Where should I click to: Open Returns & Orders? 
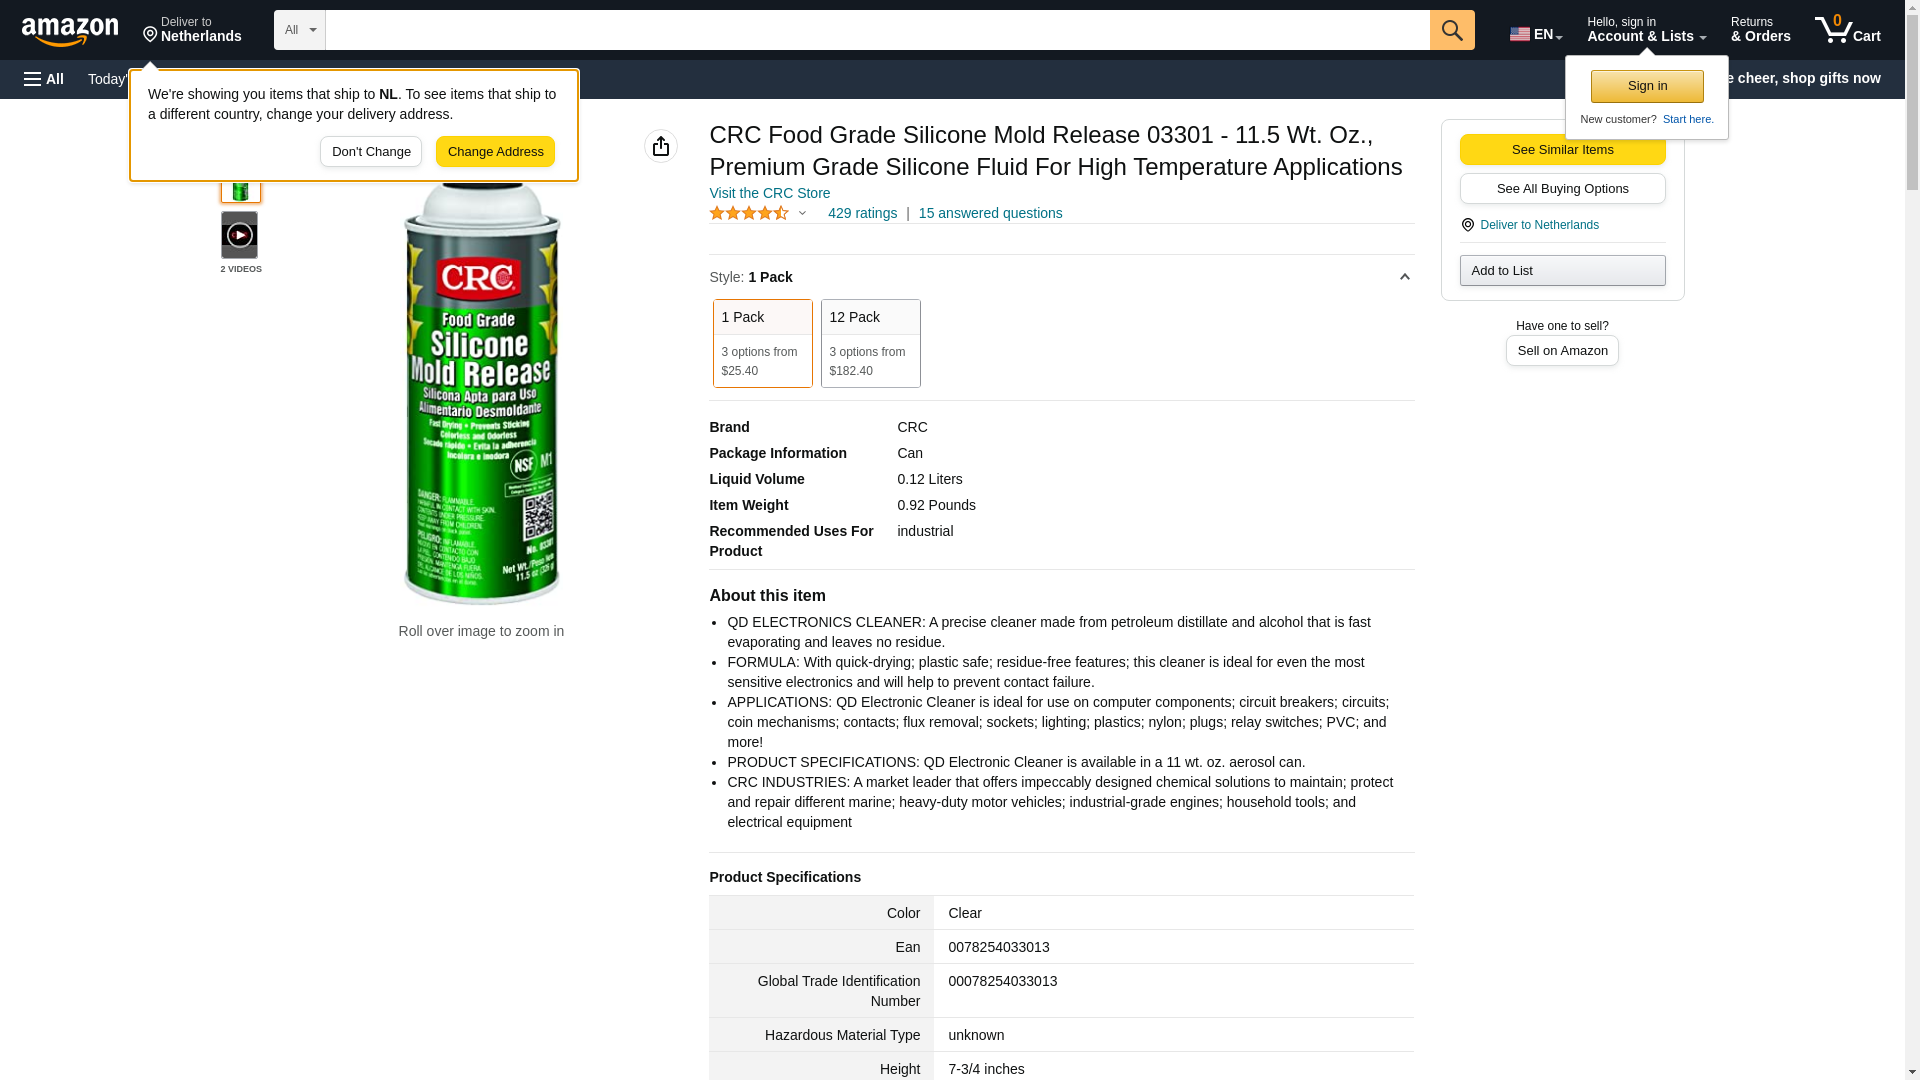point(1760,30)
